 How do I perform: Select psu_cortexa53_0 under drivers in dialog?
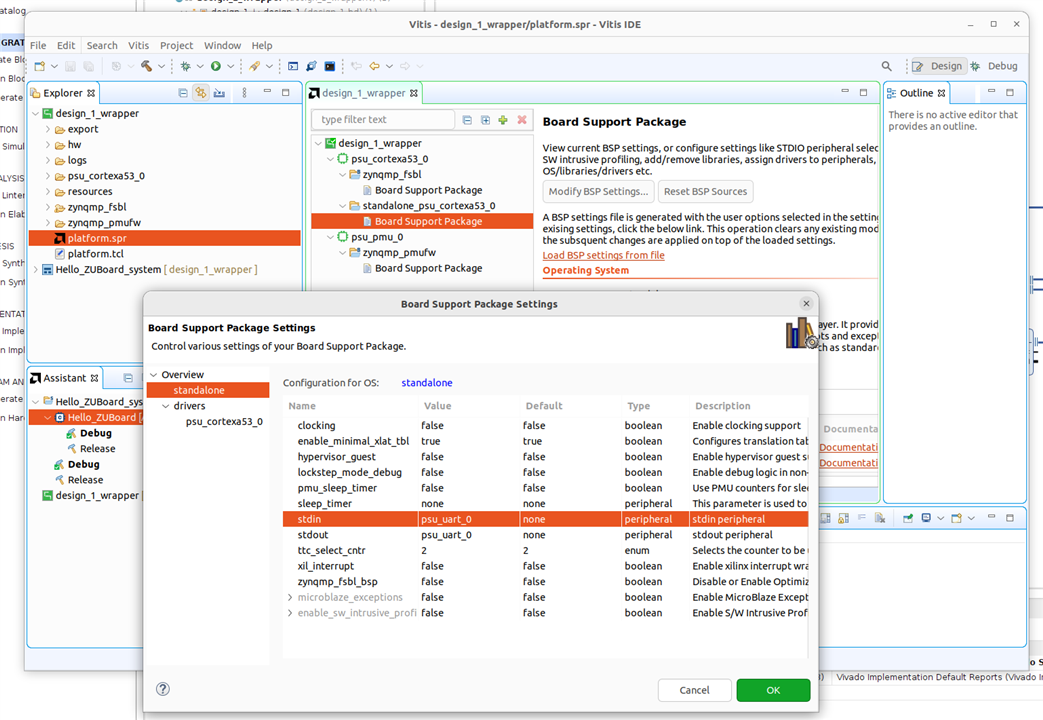pyautogui.click(x=224, y=422)
